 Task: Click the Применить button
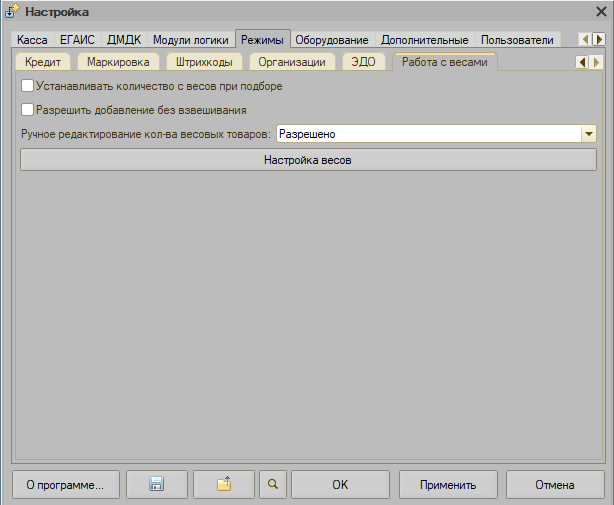448,484
